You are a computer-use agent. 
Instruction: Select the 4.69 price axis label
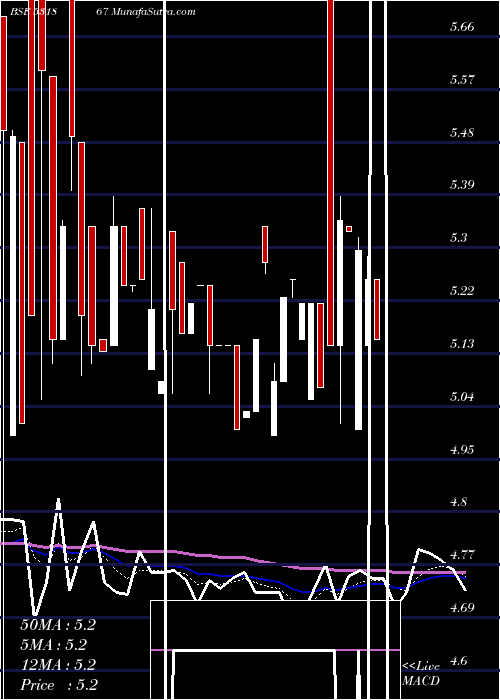point(462,608)
